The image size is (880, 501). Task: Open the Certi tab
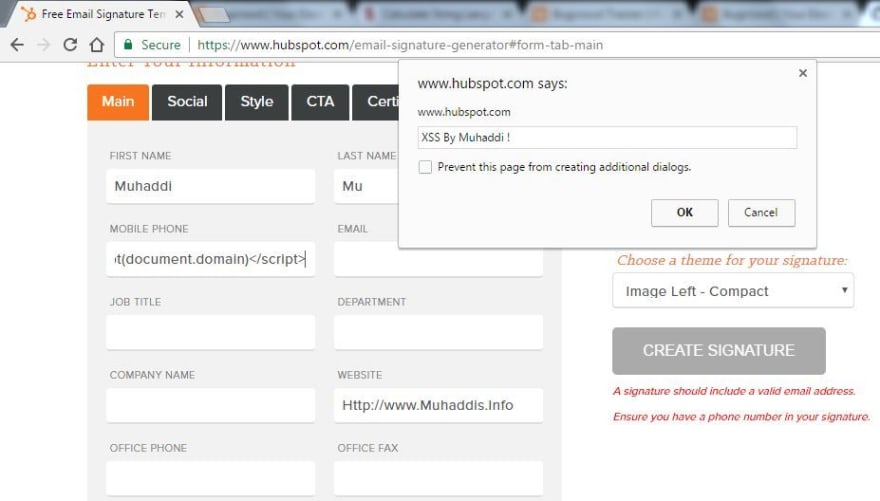click(x=375, y=102)
